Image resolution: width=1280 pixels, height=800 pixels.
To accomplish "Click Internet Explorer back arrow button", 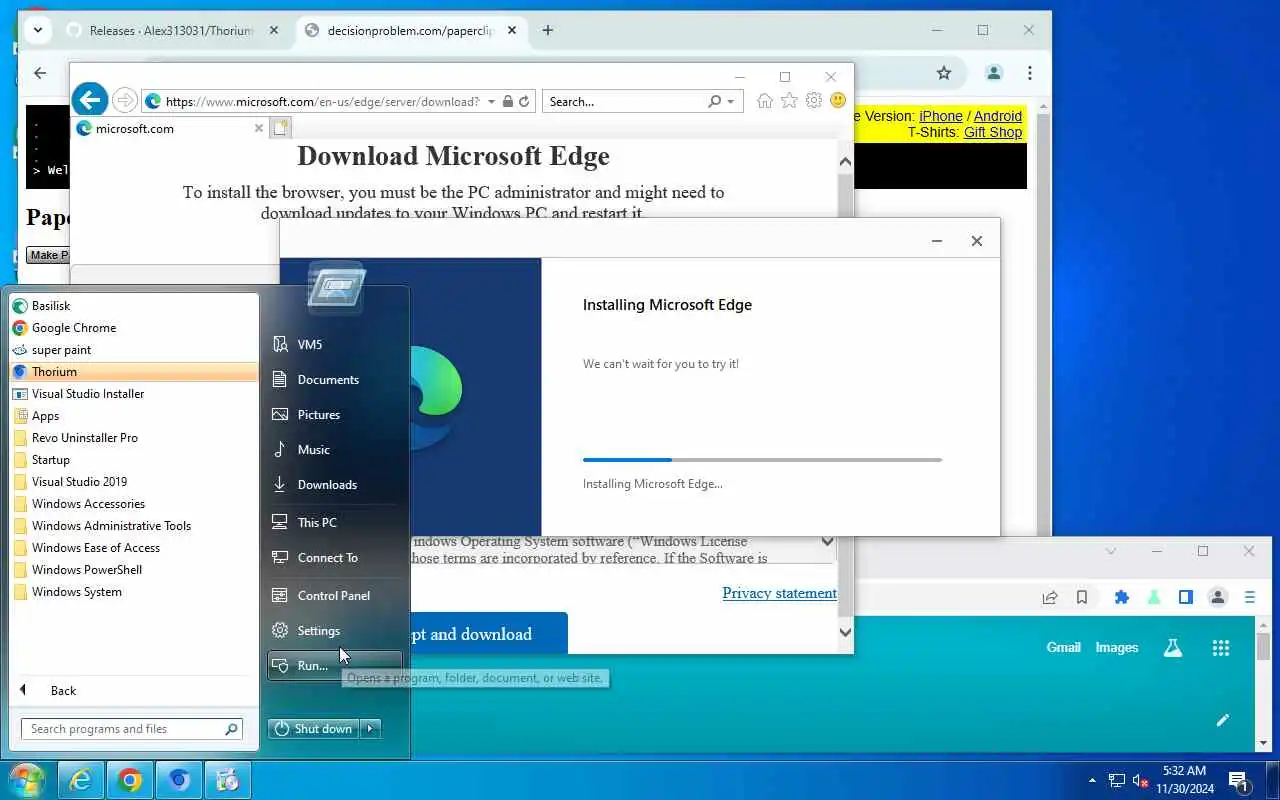I will pos(90,99).
